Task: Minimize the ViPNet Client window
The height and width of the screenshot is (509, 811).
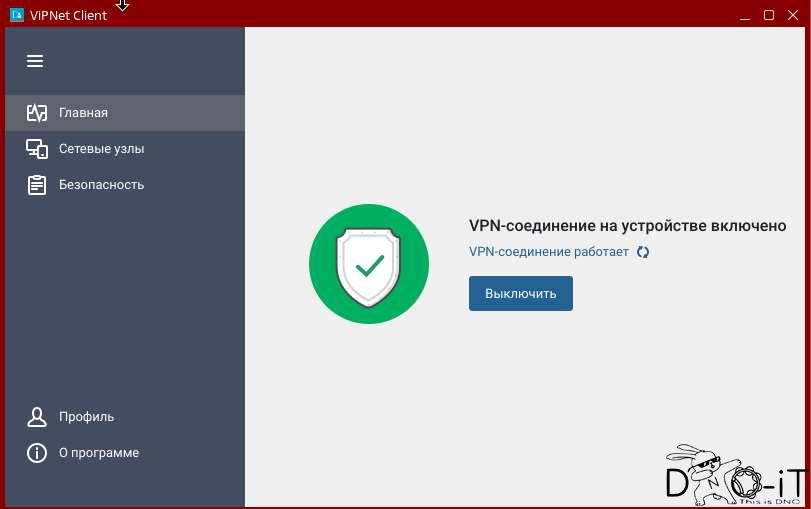Action: (745, 16)
